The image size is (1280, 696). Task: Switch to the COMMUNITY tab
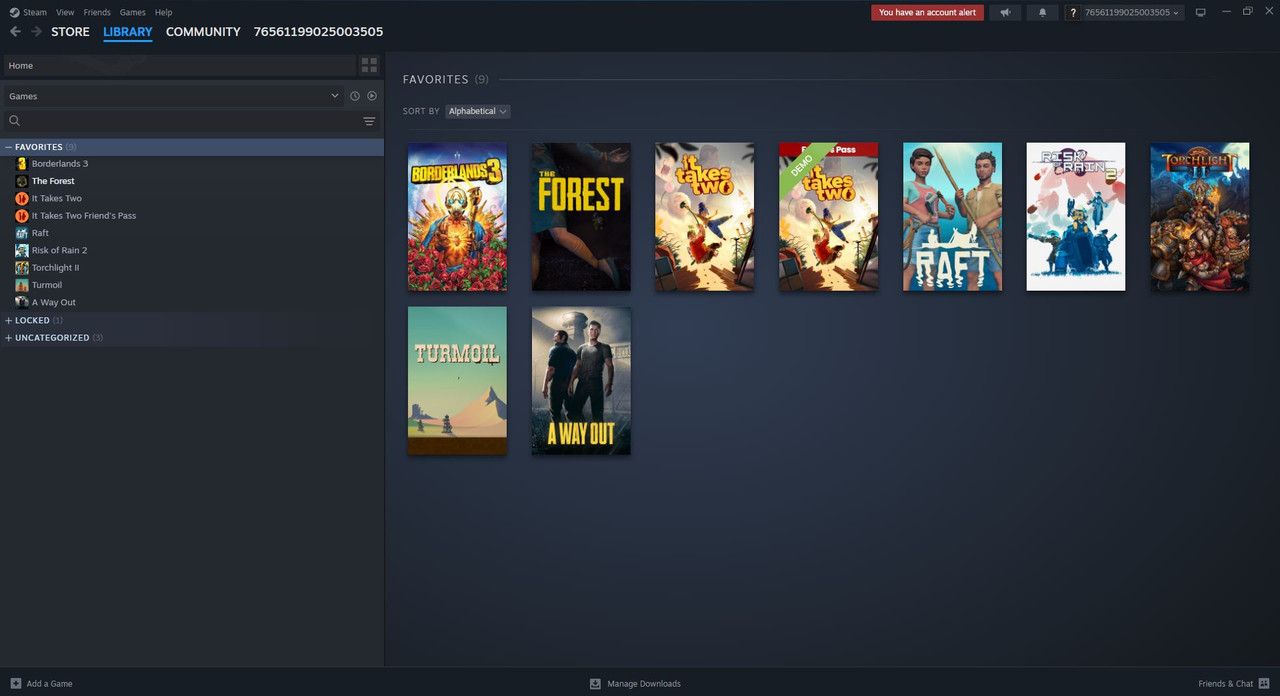(x=203, y=32)
